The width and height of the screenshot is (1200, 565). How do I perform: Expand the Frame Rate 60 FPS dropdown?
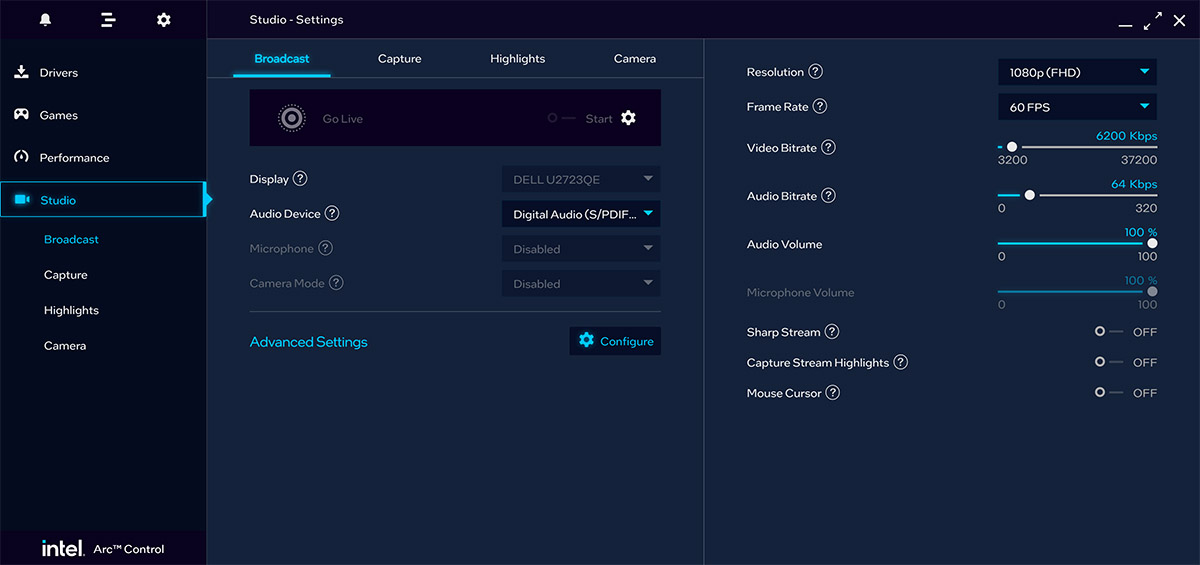(1077, 107)
